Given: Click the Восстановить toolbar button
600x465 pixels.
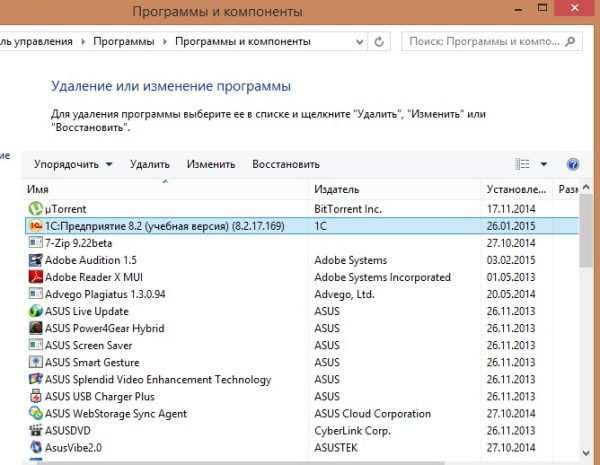Looking at the screenshot, I should coord(285,164).
